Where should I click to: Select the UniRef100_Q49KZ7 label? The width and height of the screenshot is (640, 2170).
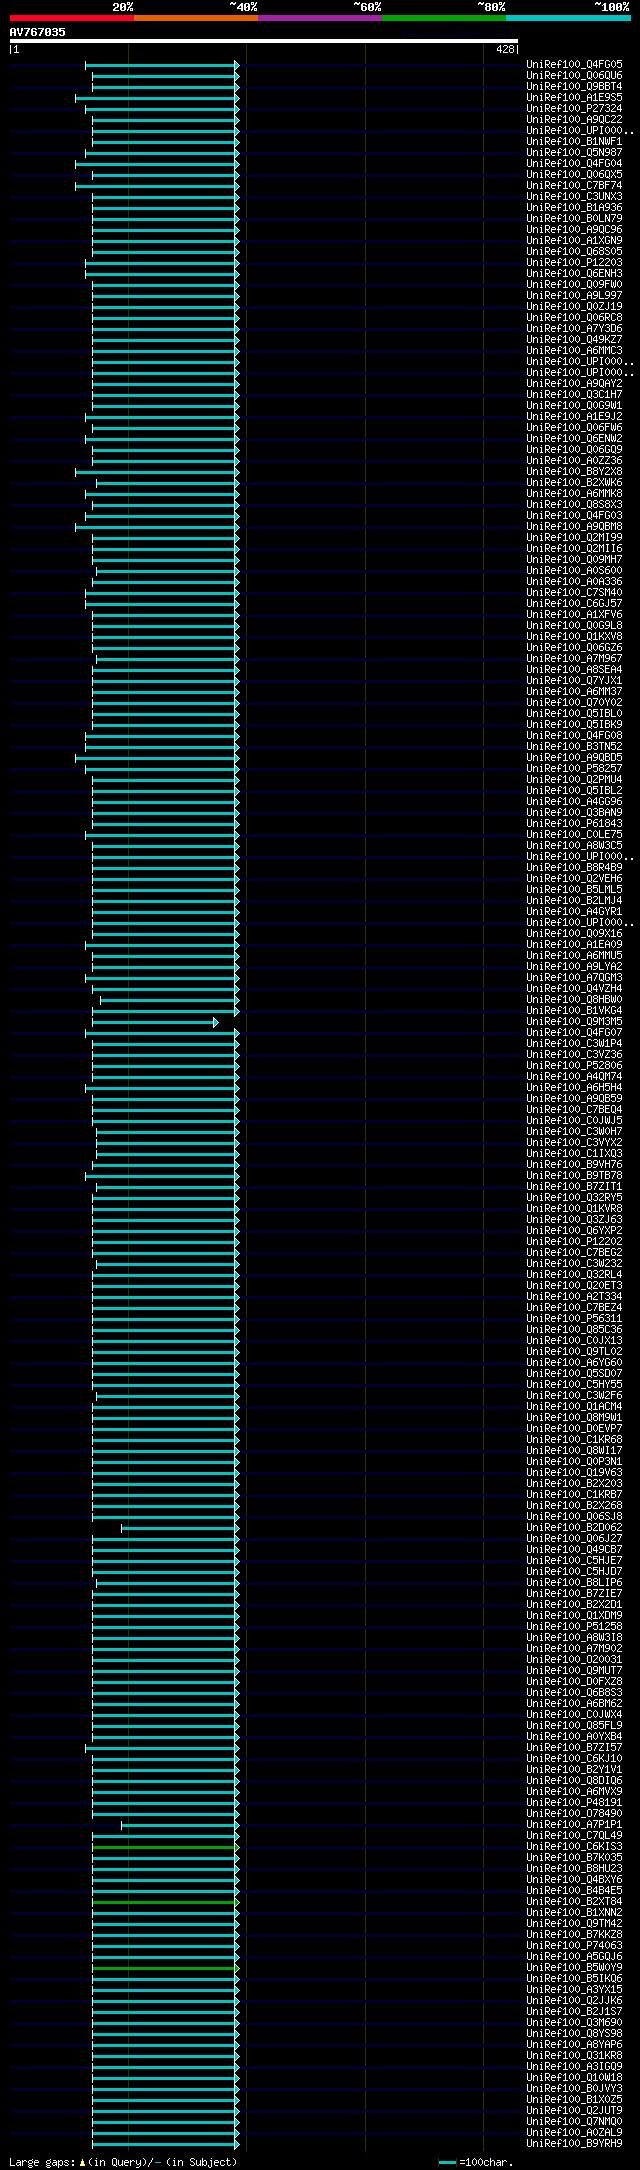(x=574, y=339)
